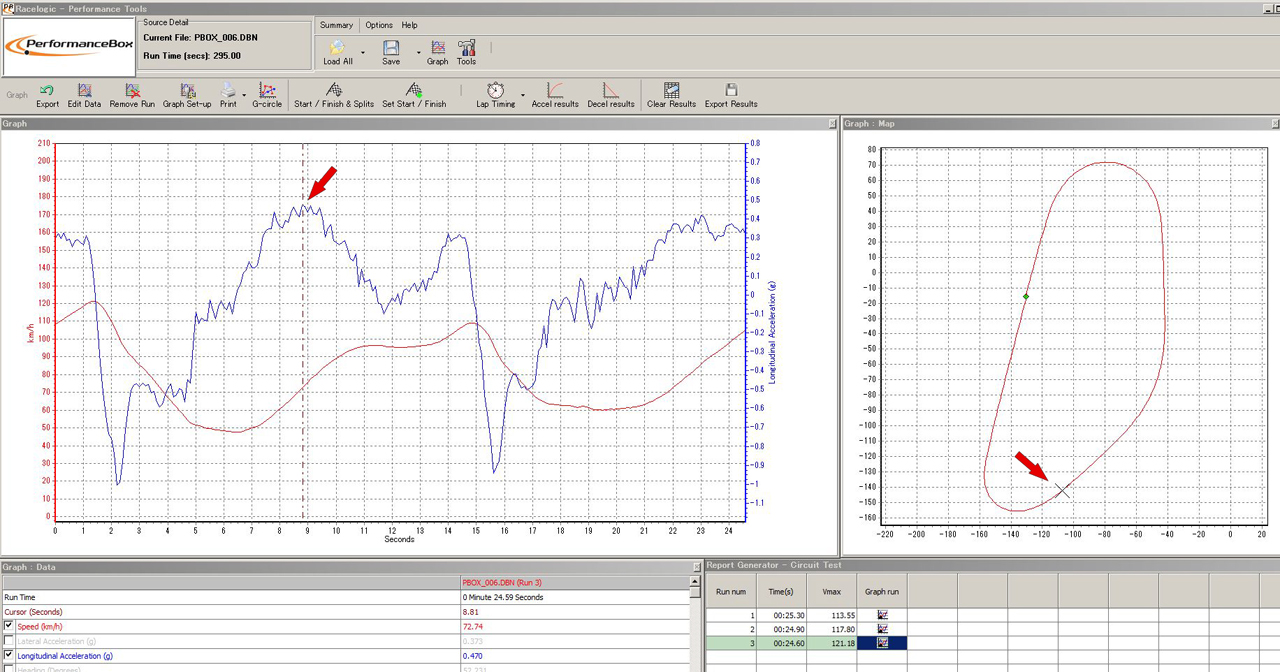Click Set Start / Finish icon
Screen dimensions: 1280x672
[414, 92]
